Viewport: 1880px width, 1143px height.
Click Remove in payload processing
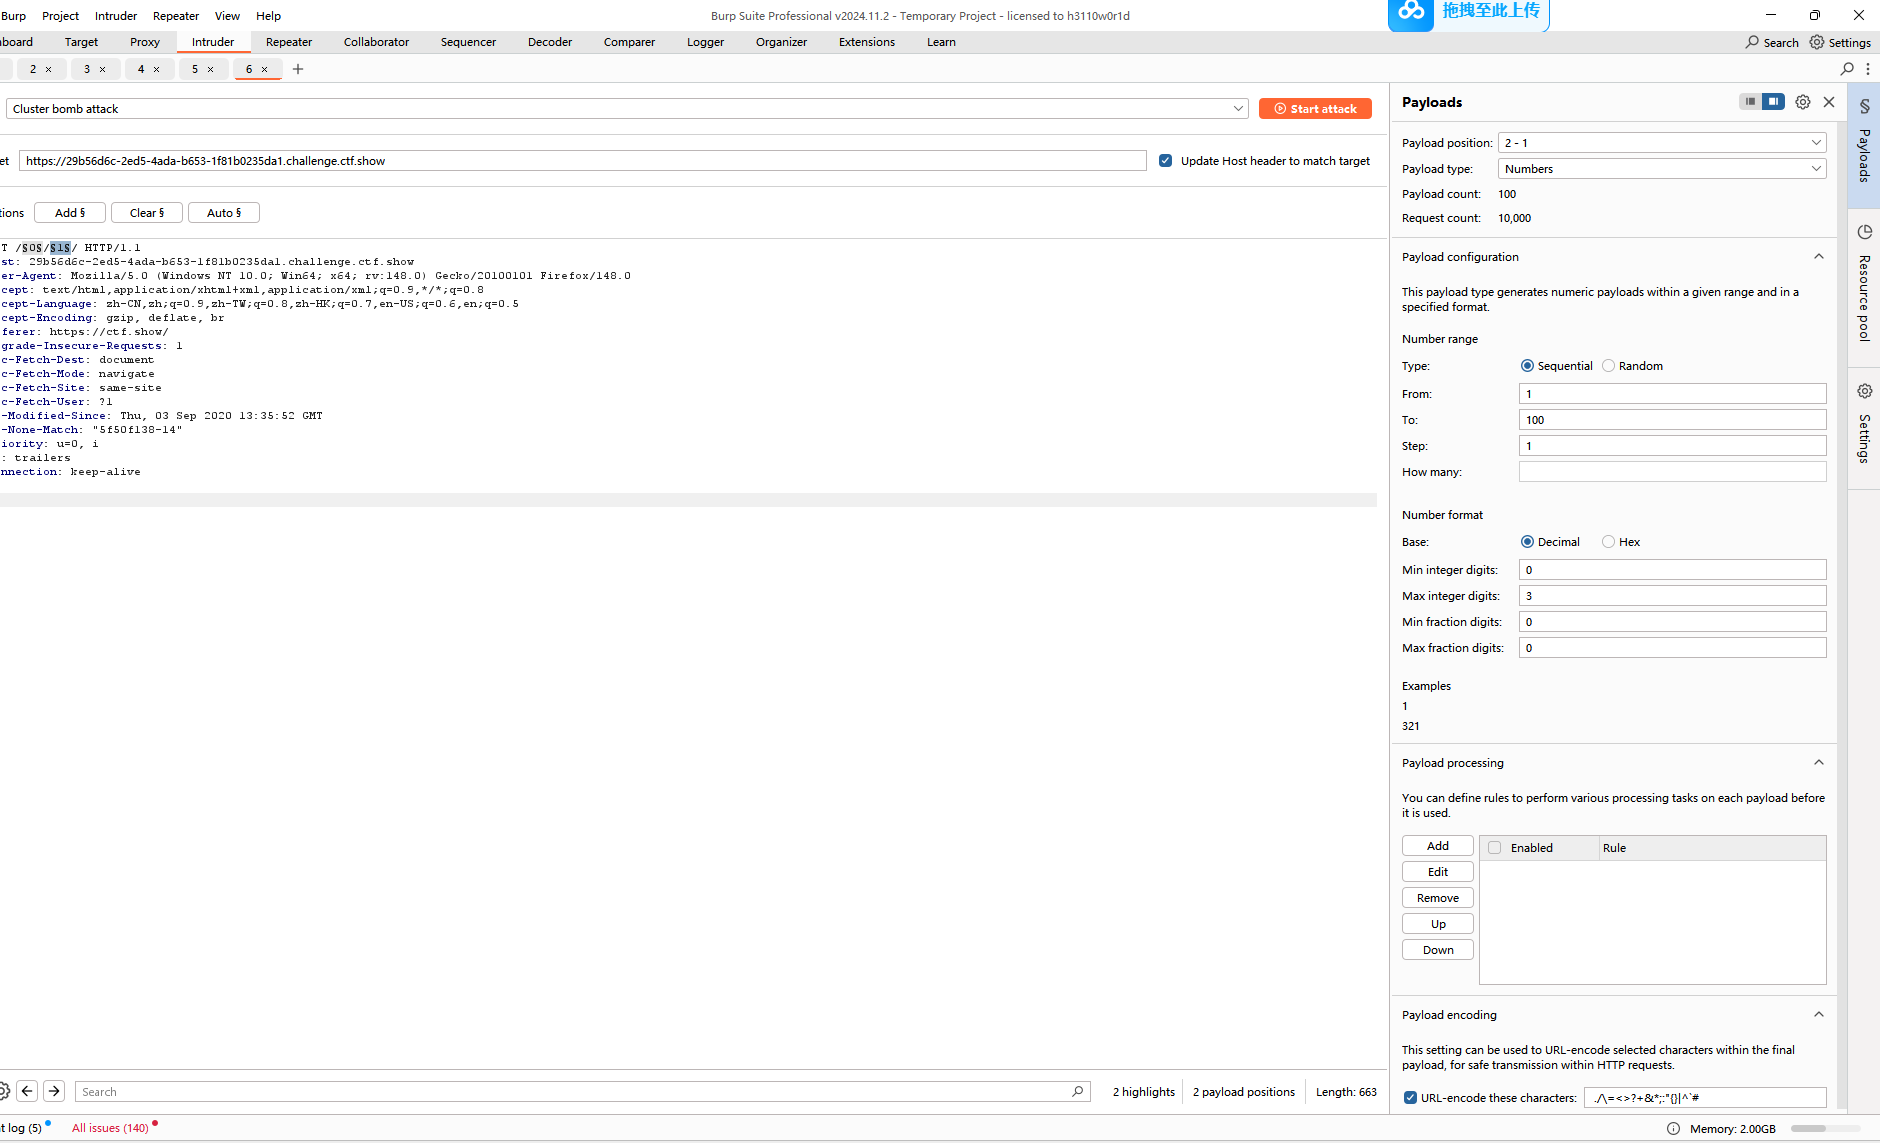coord(1438,898)
